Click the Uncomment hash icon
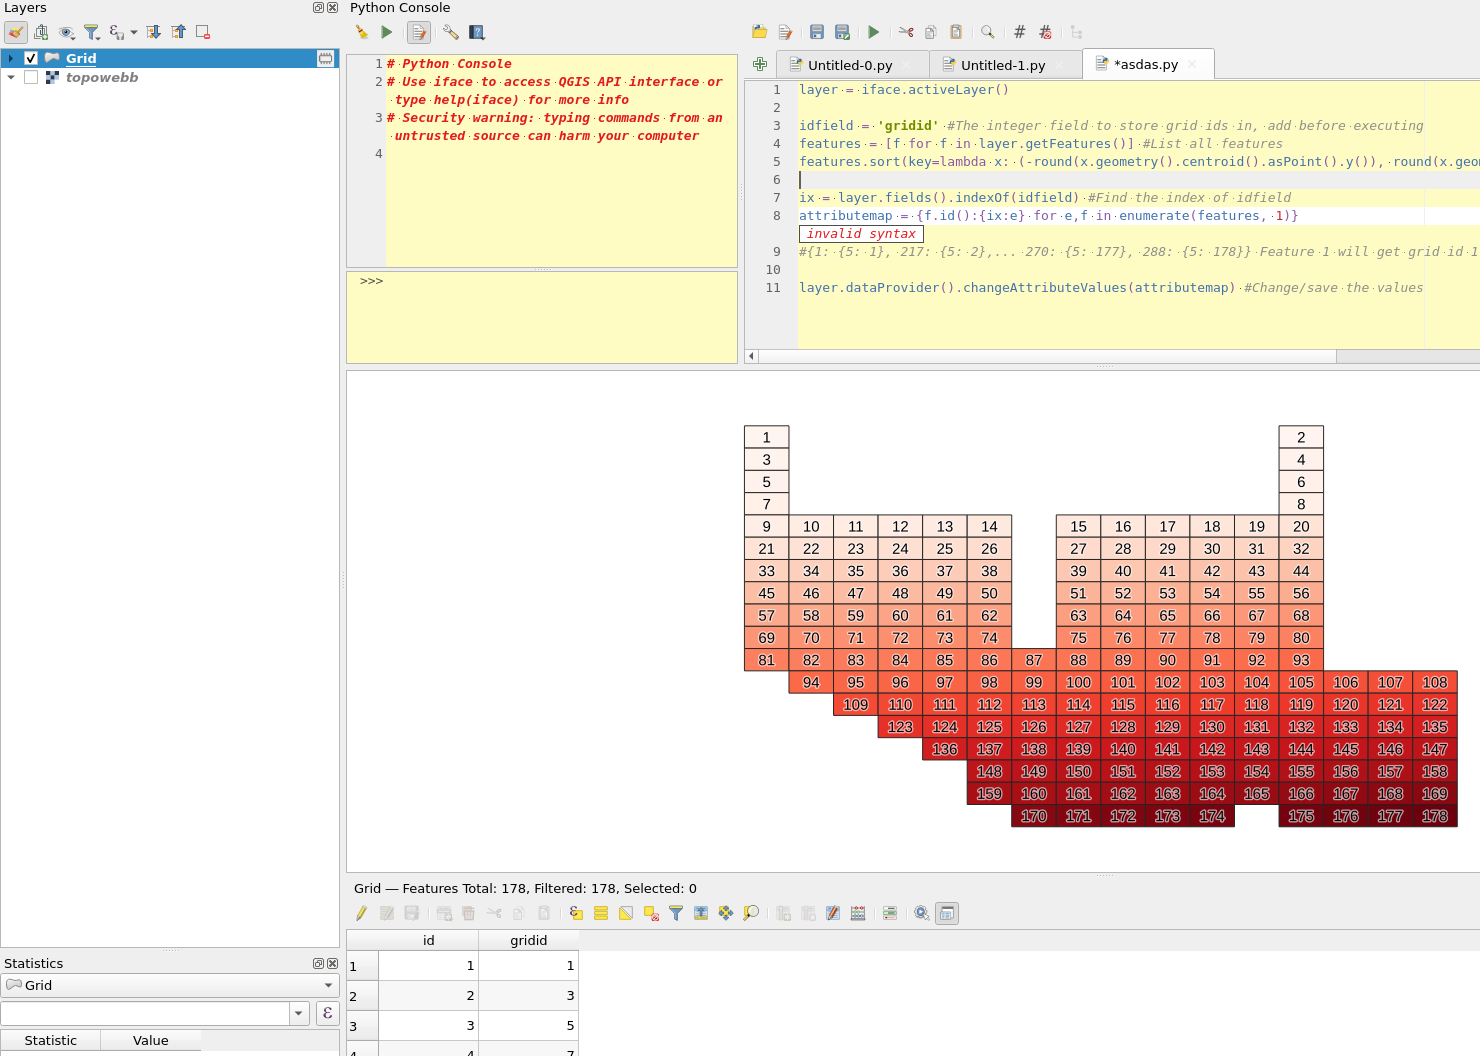The width and height of the screenshot is (1480, 1056). [x=1045, y=32]
